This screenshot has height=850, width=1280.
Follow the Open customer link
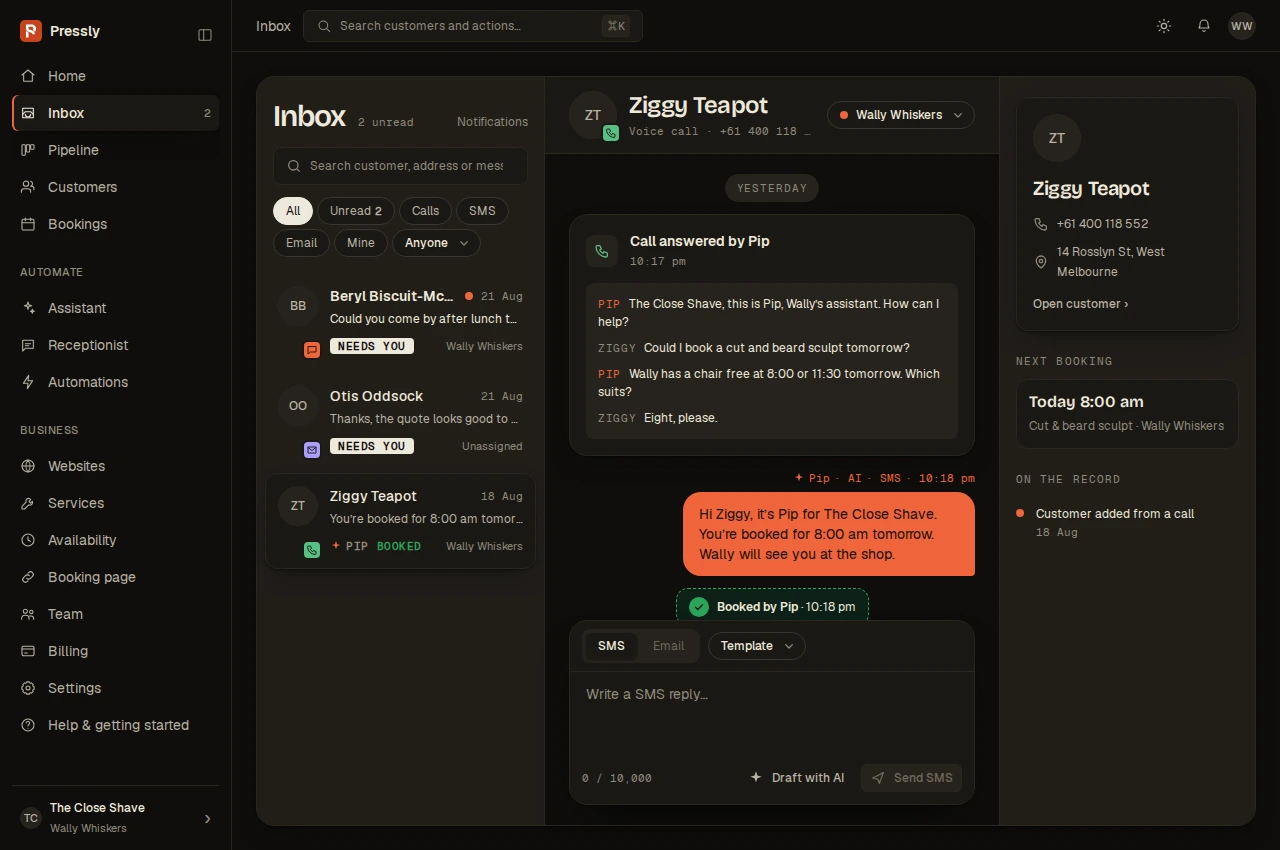pos(1080,304)
